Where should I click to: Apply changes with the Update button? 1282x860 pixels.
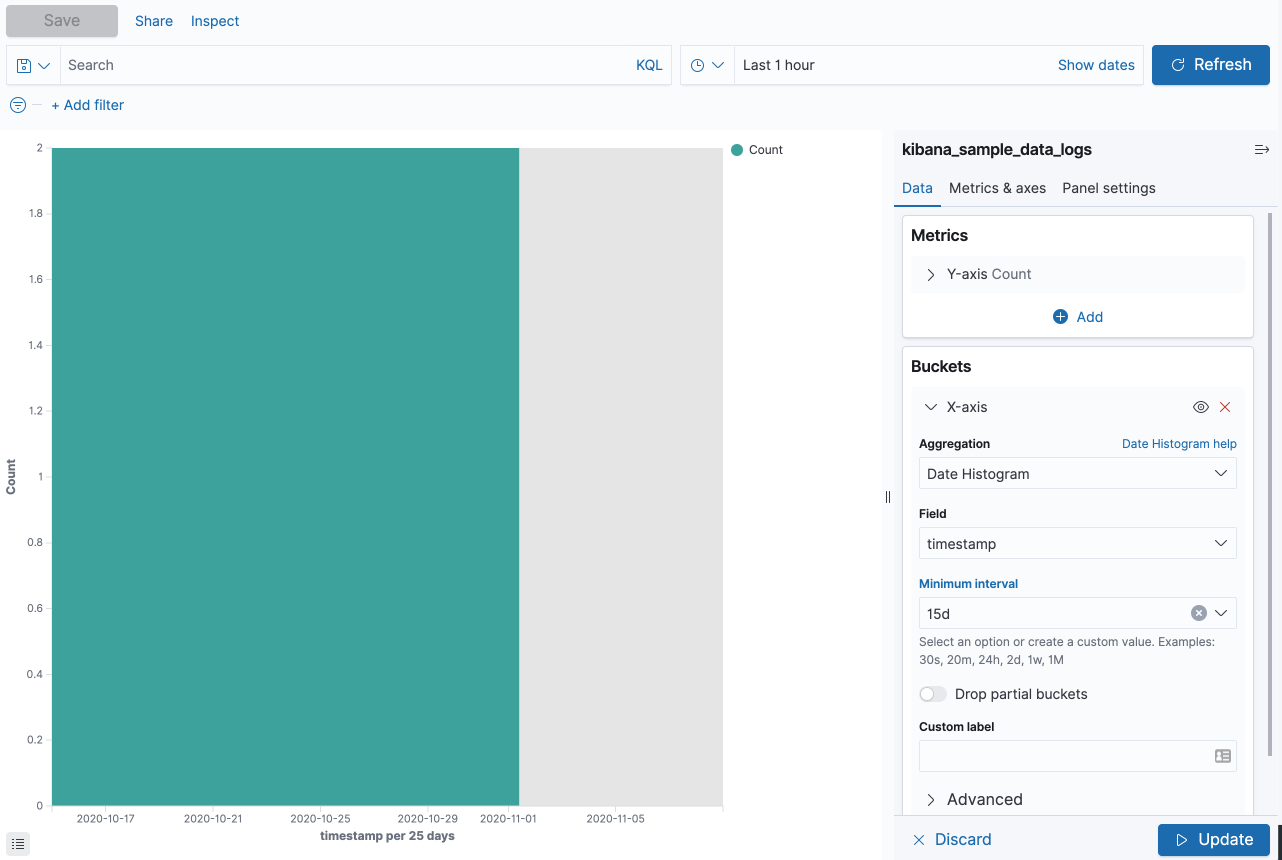pyautogui.click(x=1213, y=839)
